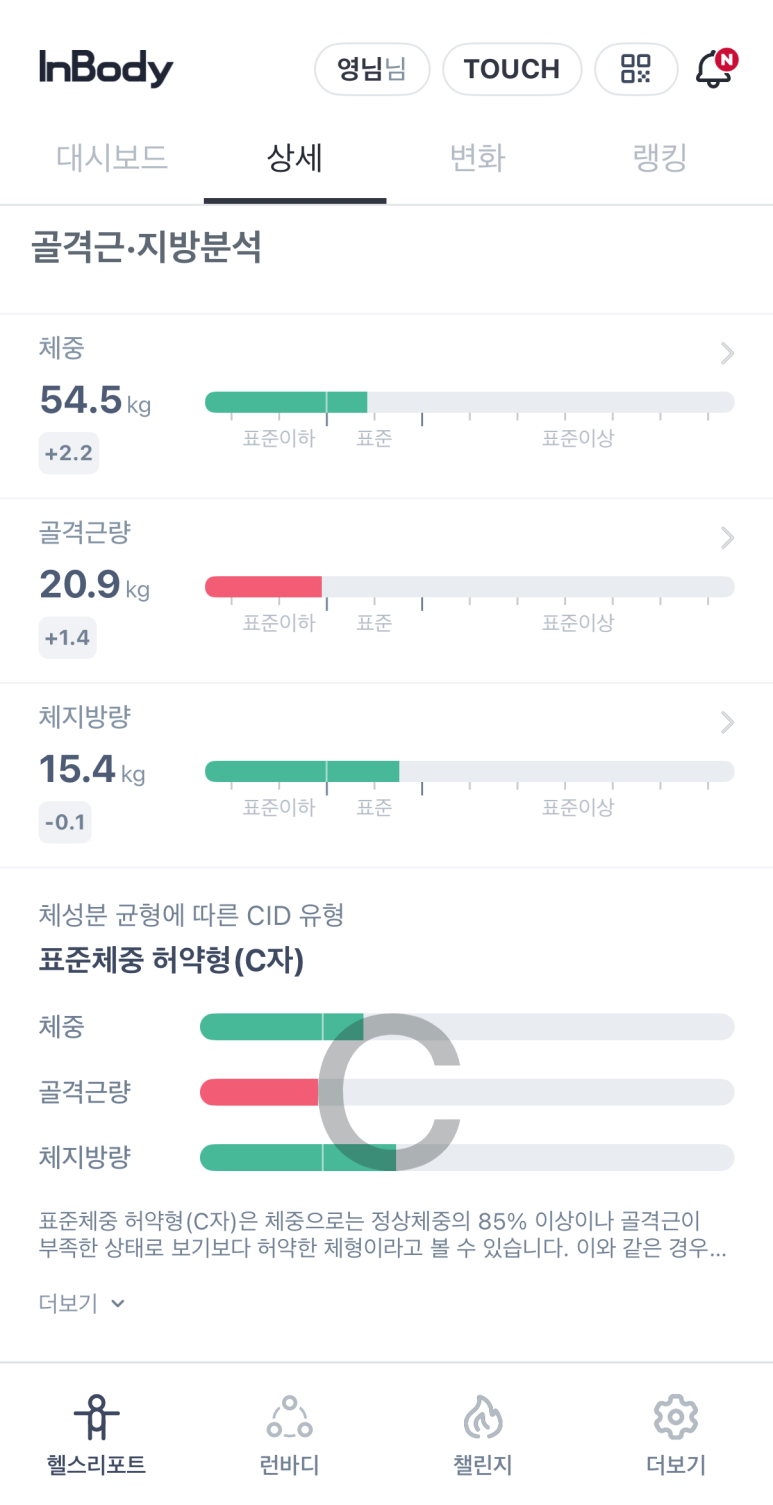773x1505 pixels.
Task: Open notifications bell icon
Action: point(714,69)
